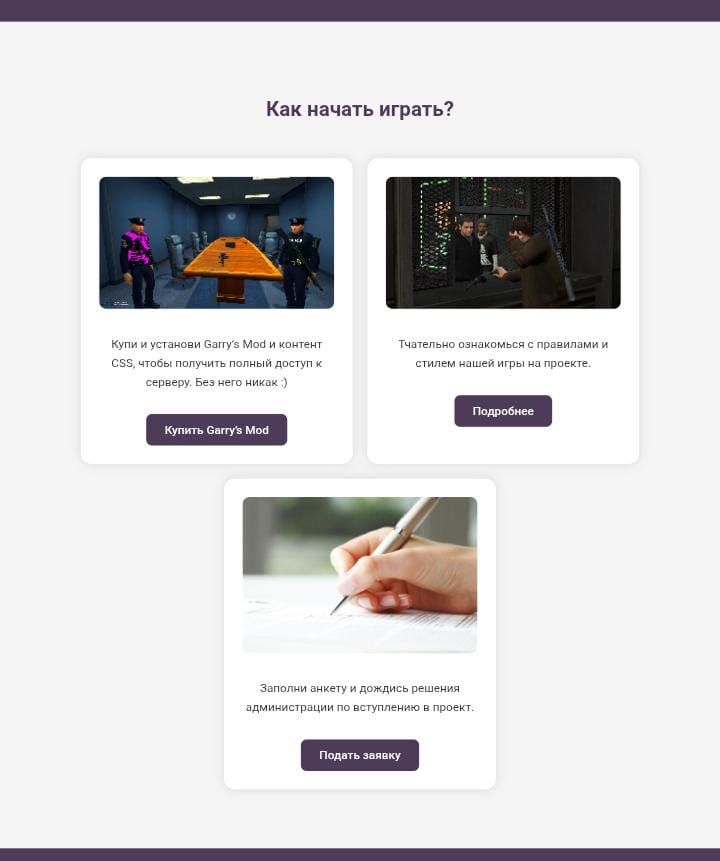Click the officer wearing the pink vest
Screen dimensions: 720x861
(x=137, y=261)
